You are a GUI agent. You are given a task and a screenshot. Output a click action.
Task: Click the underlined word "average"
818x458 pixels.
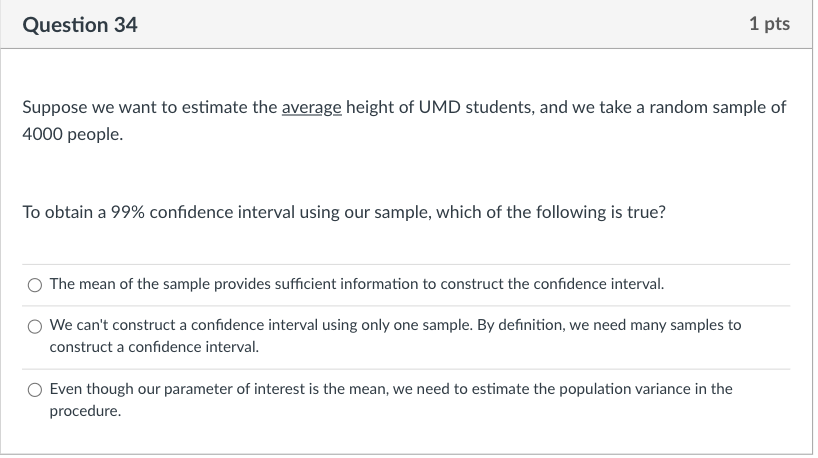click(311, 107)
